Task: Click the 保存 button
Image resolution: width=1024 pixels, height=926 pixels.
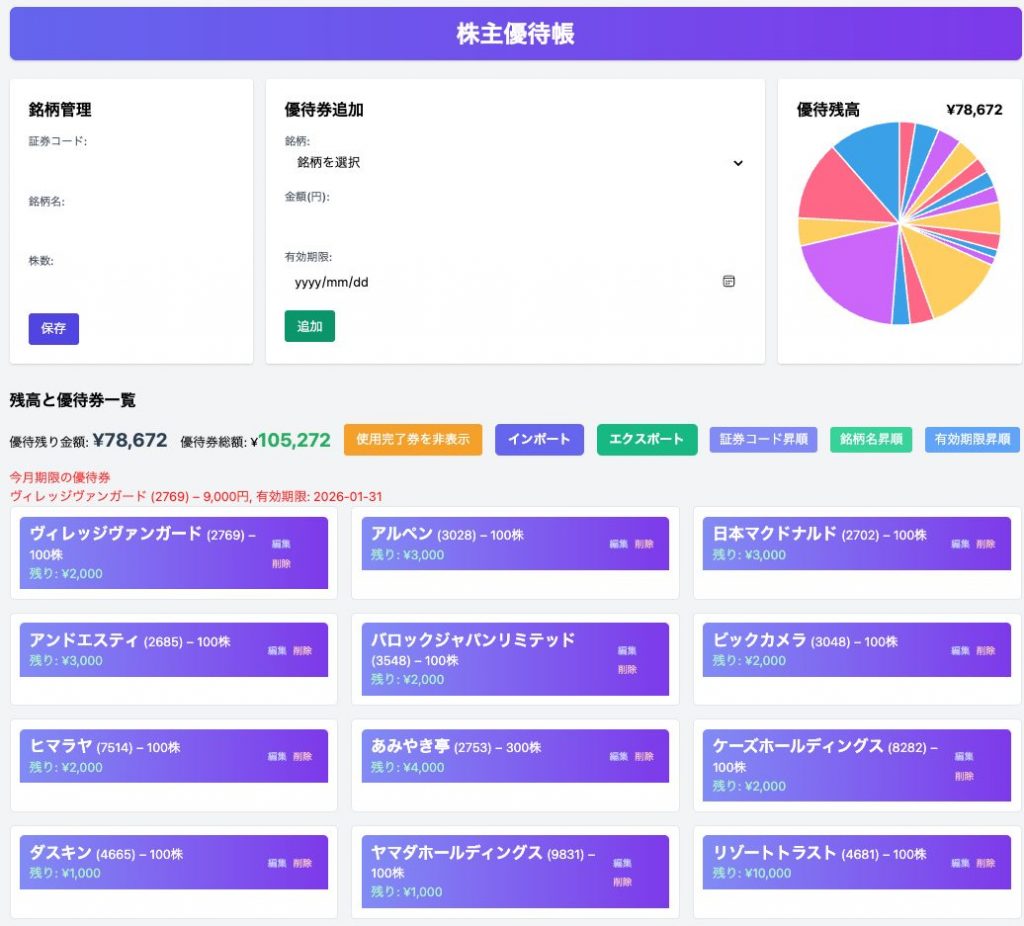Action: point(54,328)
